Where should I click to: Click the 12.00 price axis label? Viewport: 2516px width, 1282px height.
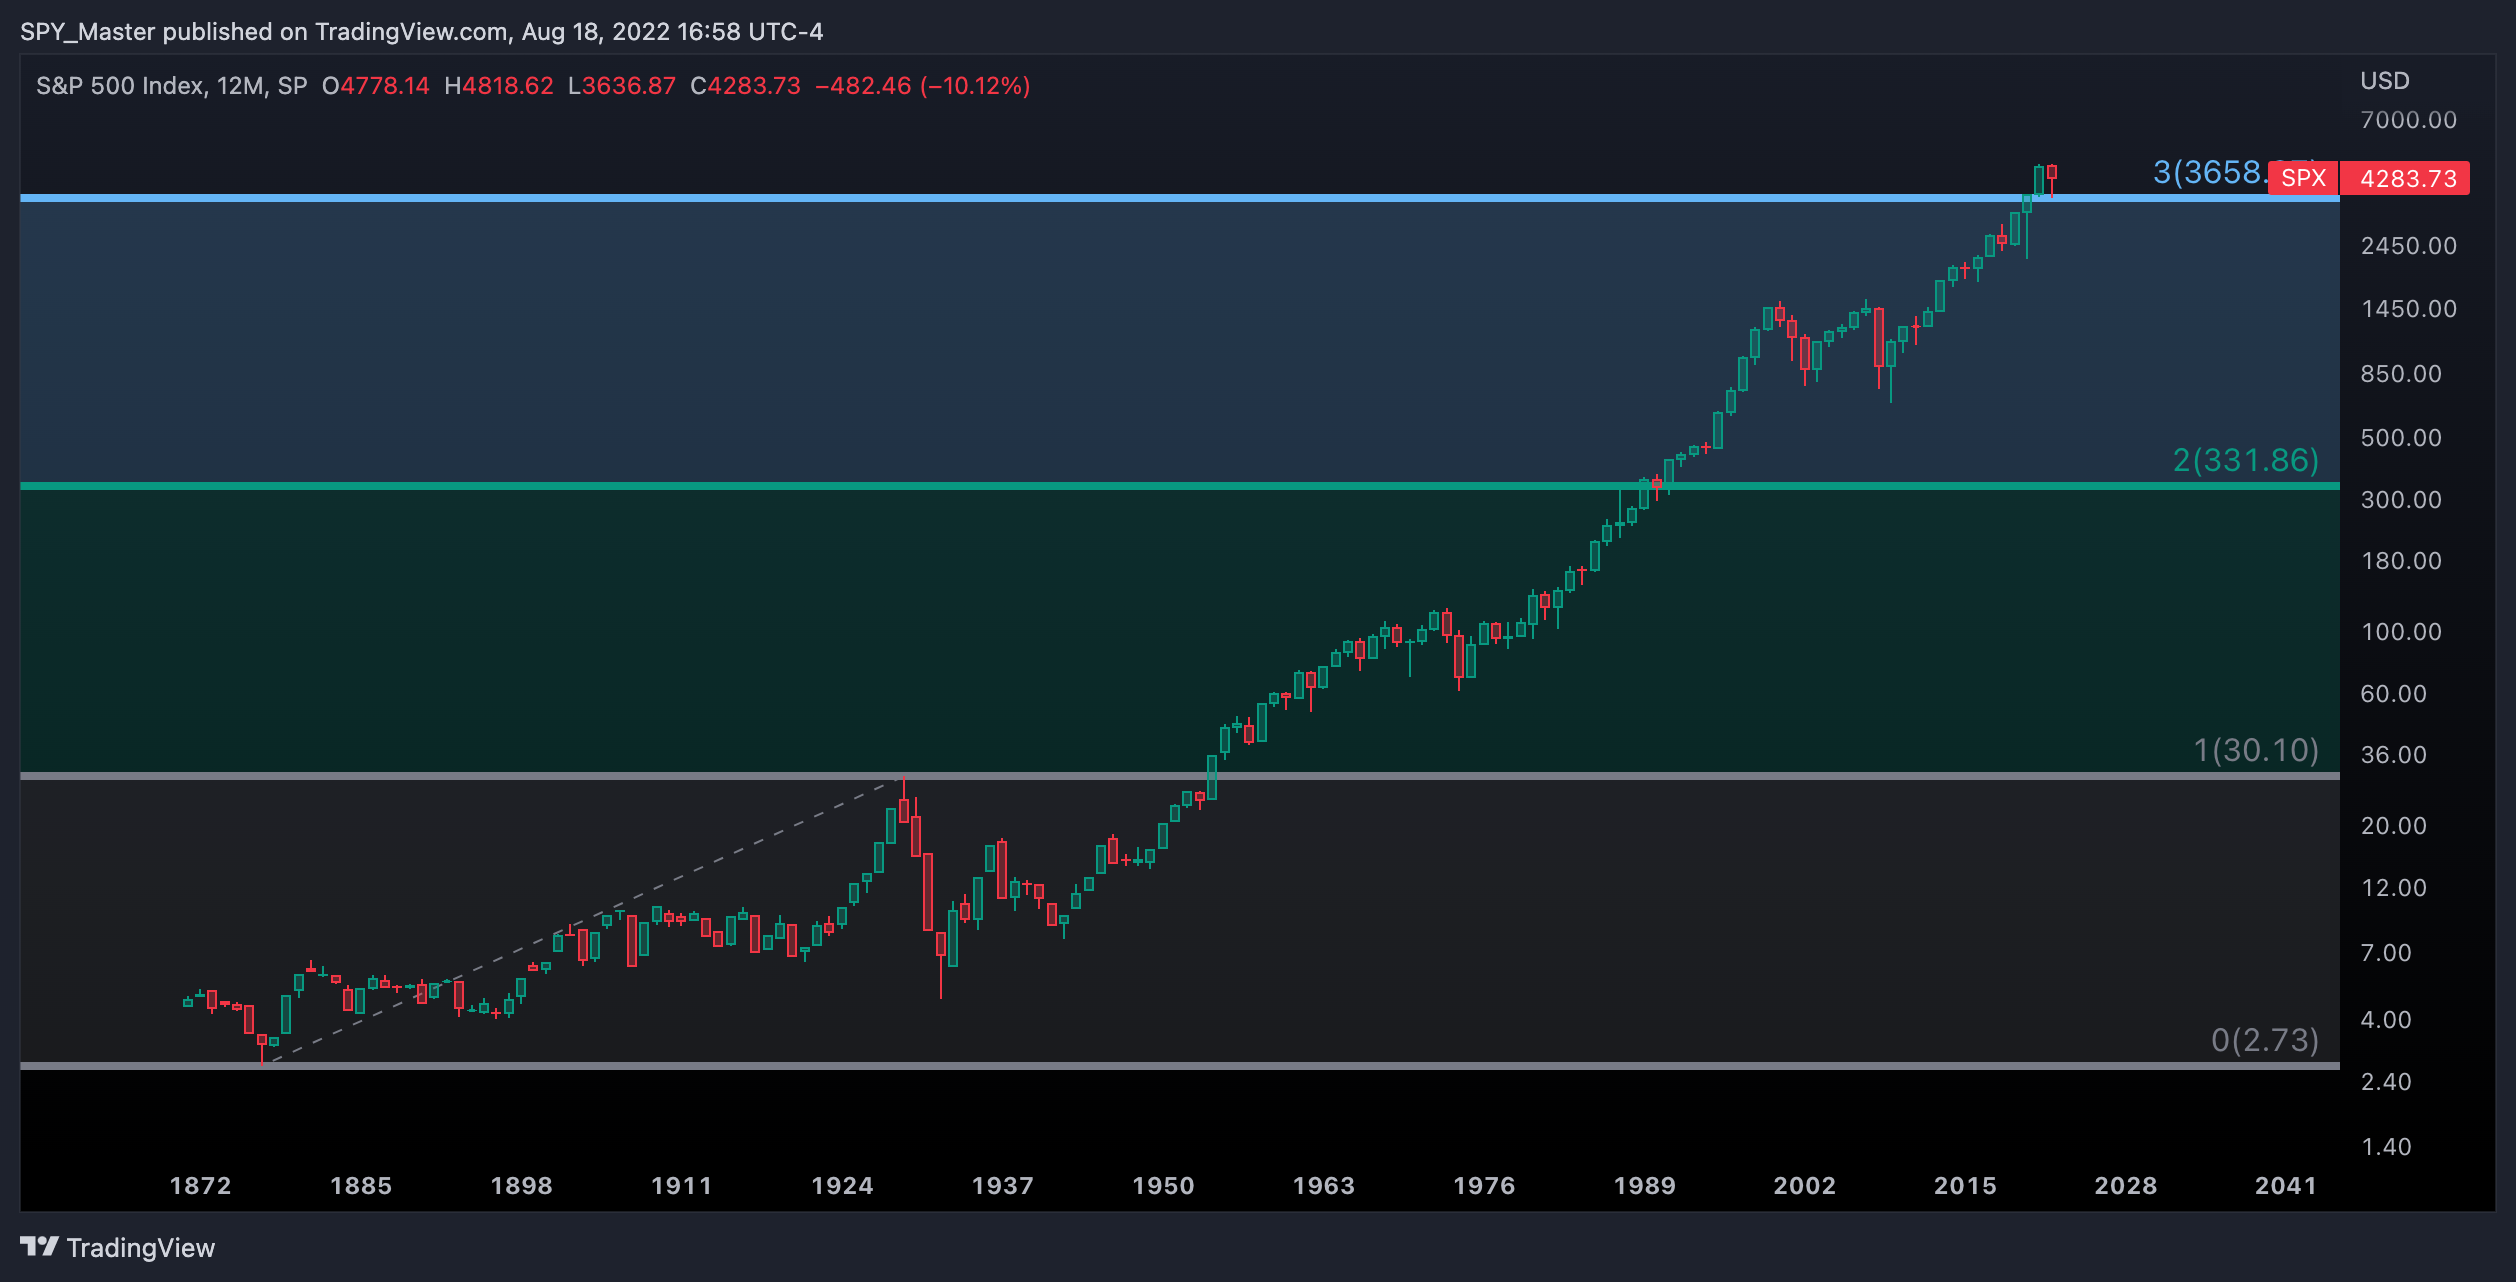click(2393, 888)
